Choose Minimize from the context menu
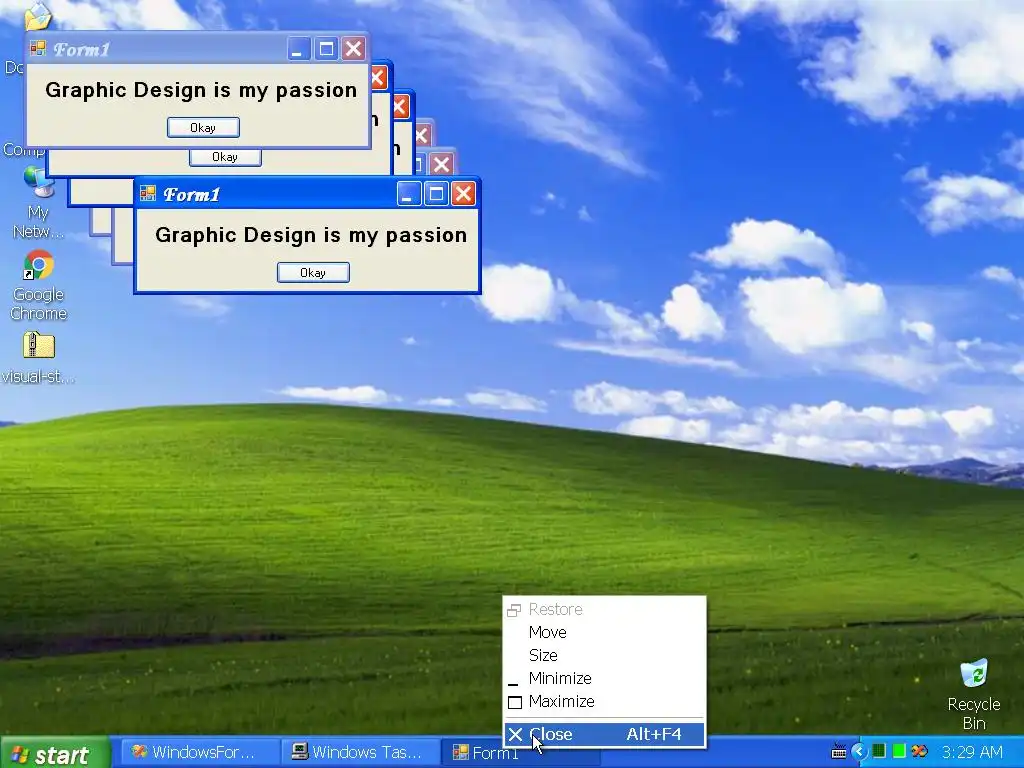 tap(604, 678)
